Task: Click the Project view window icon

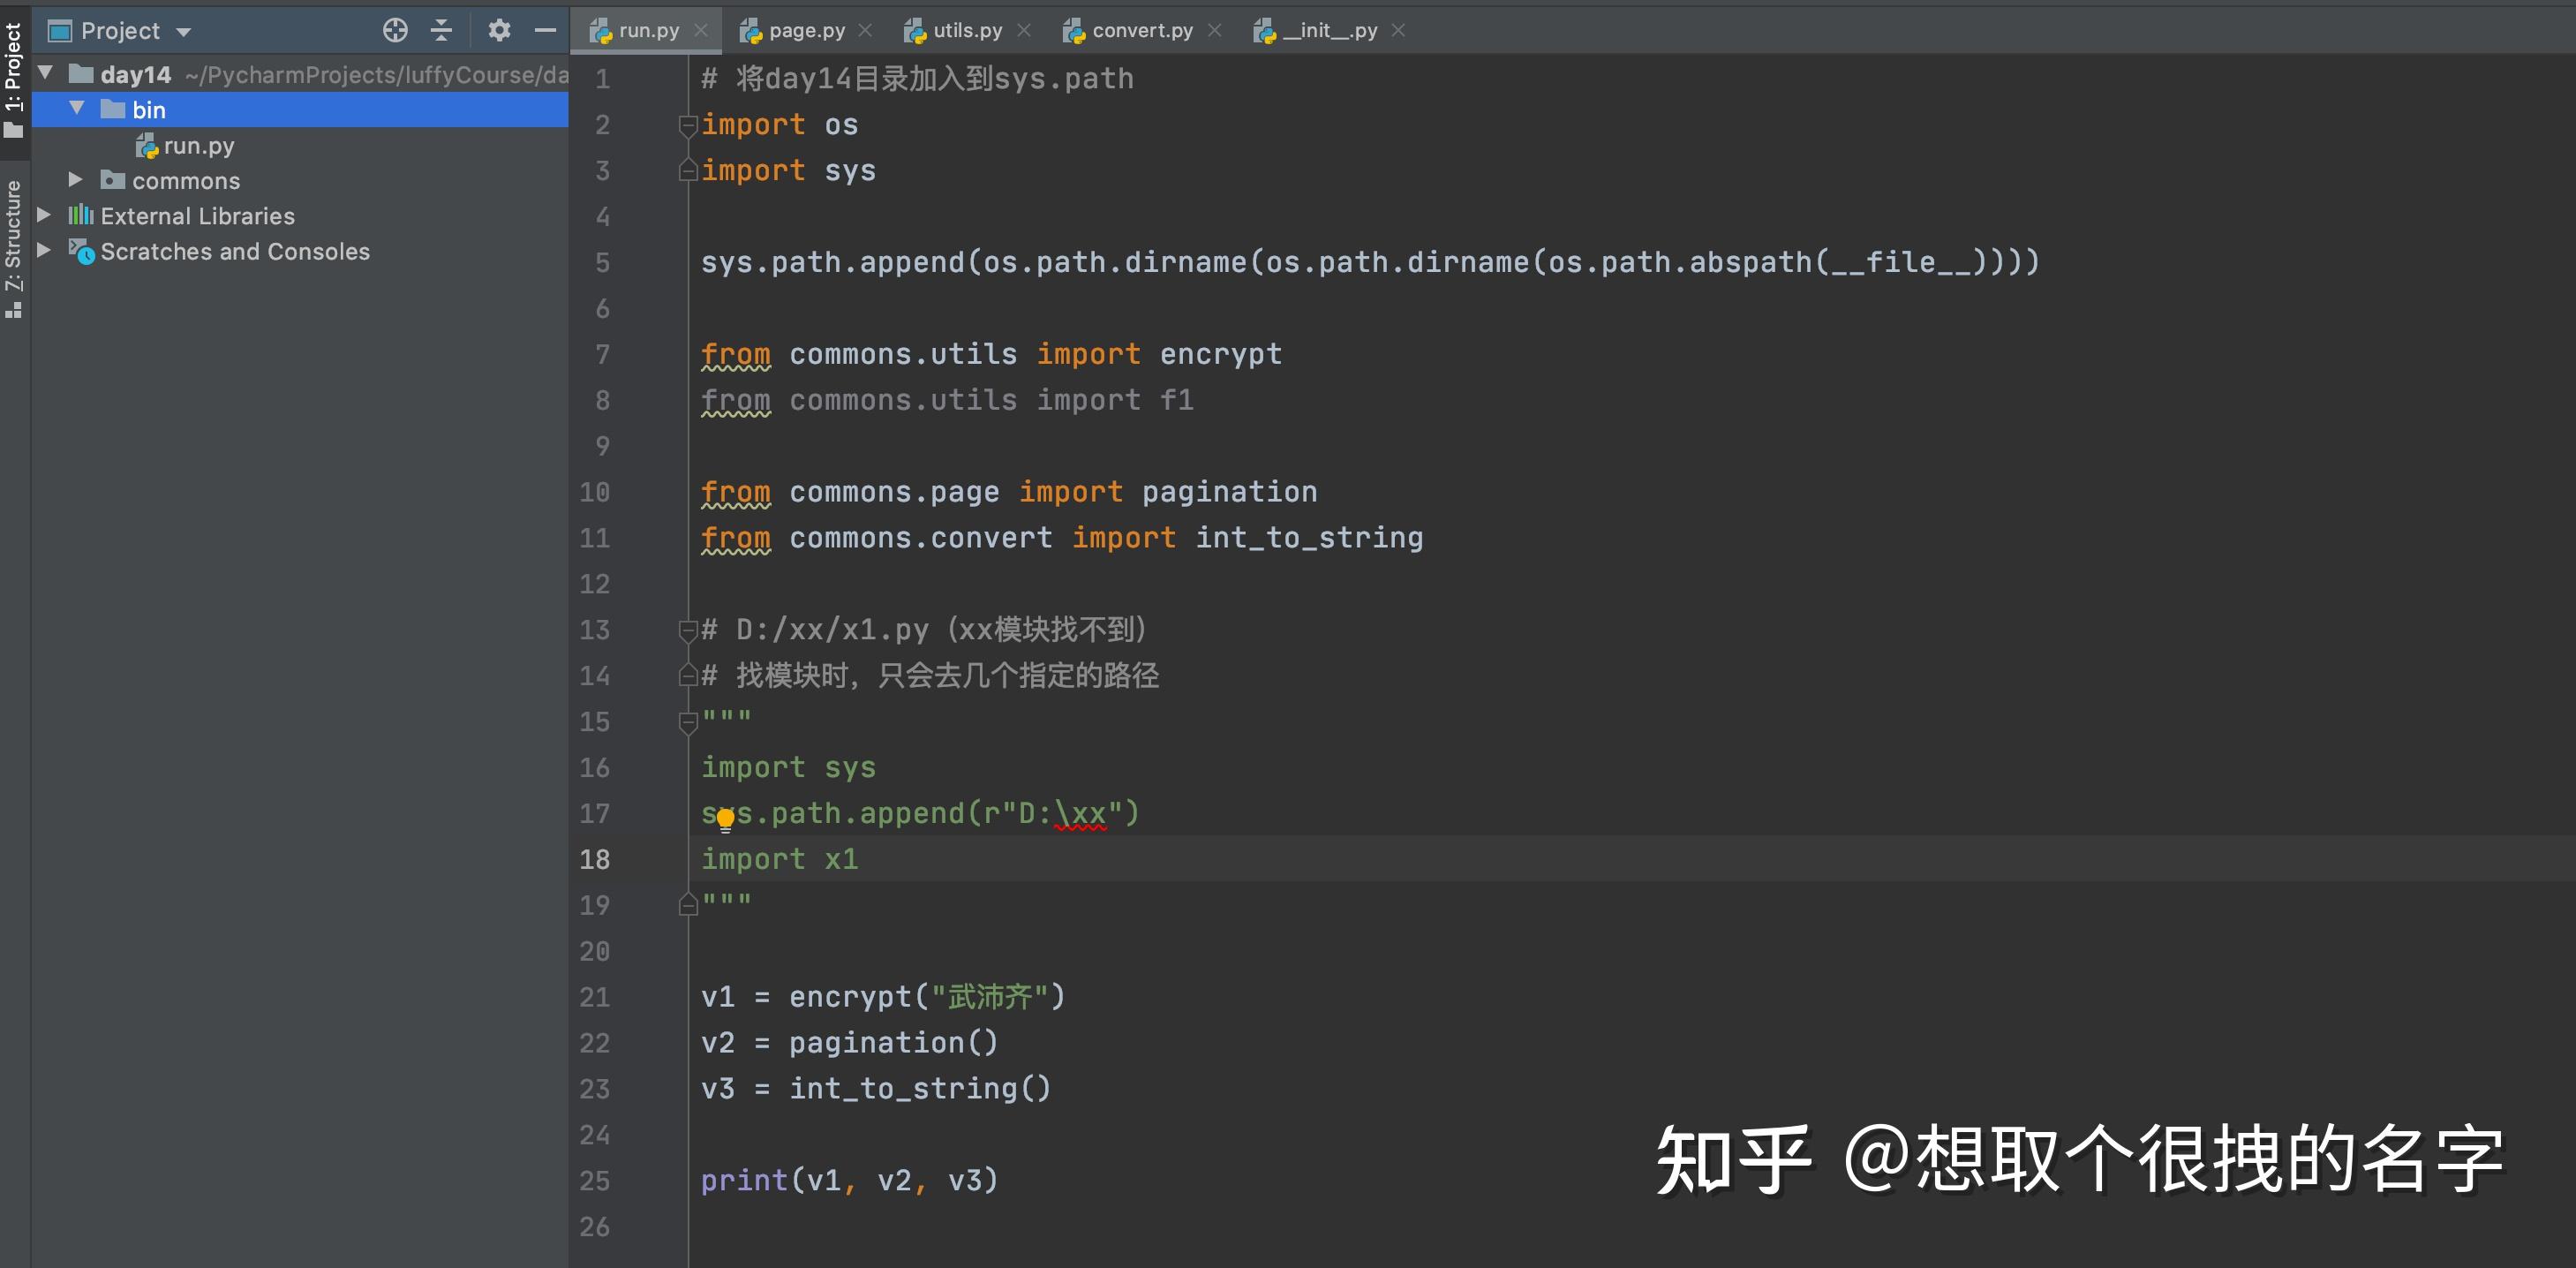Action: (60, 31)
